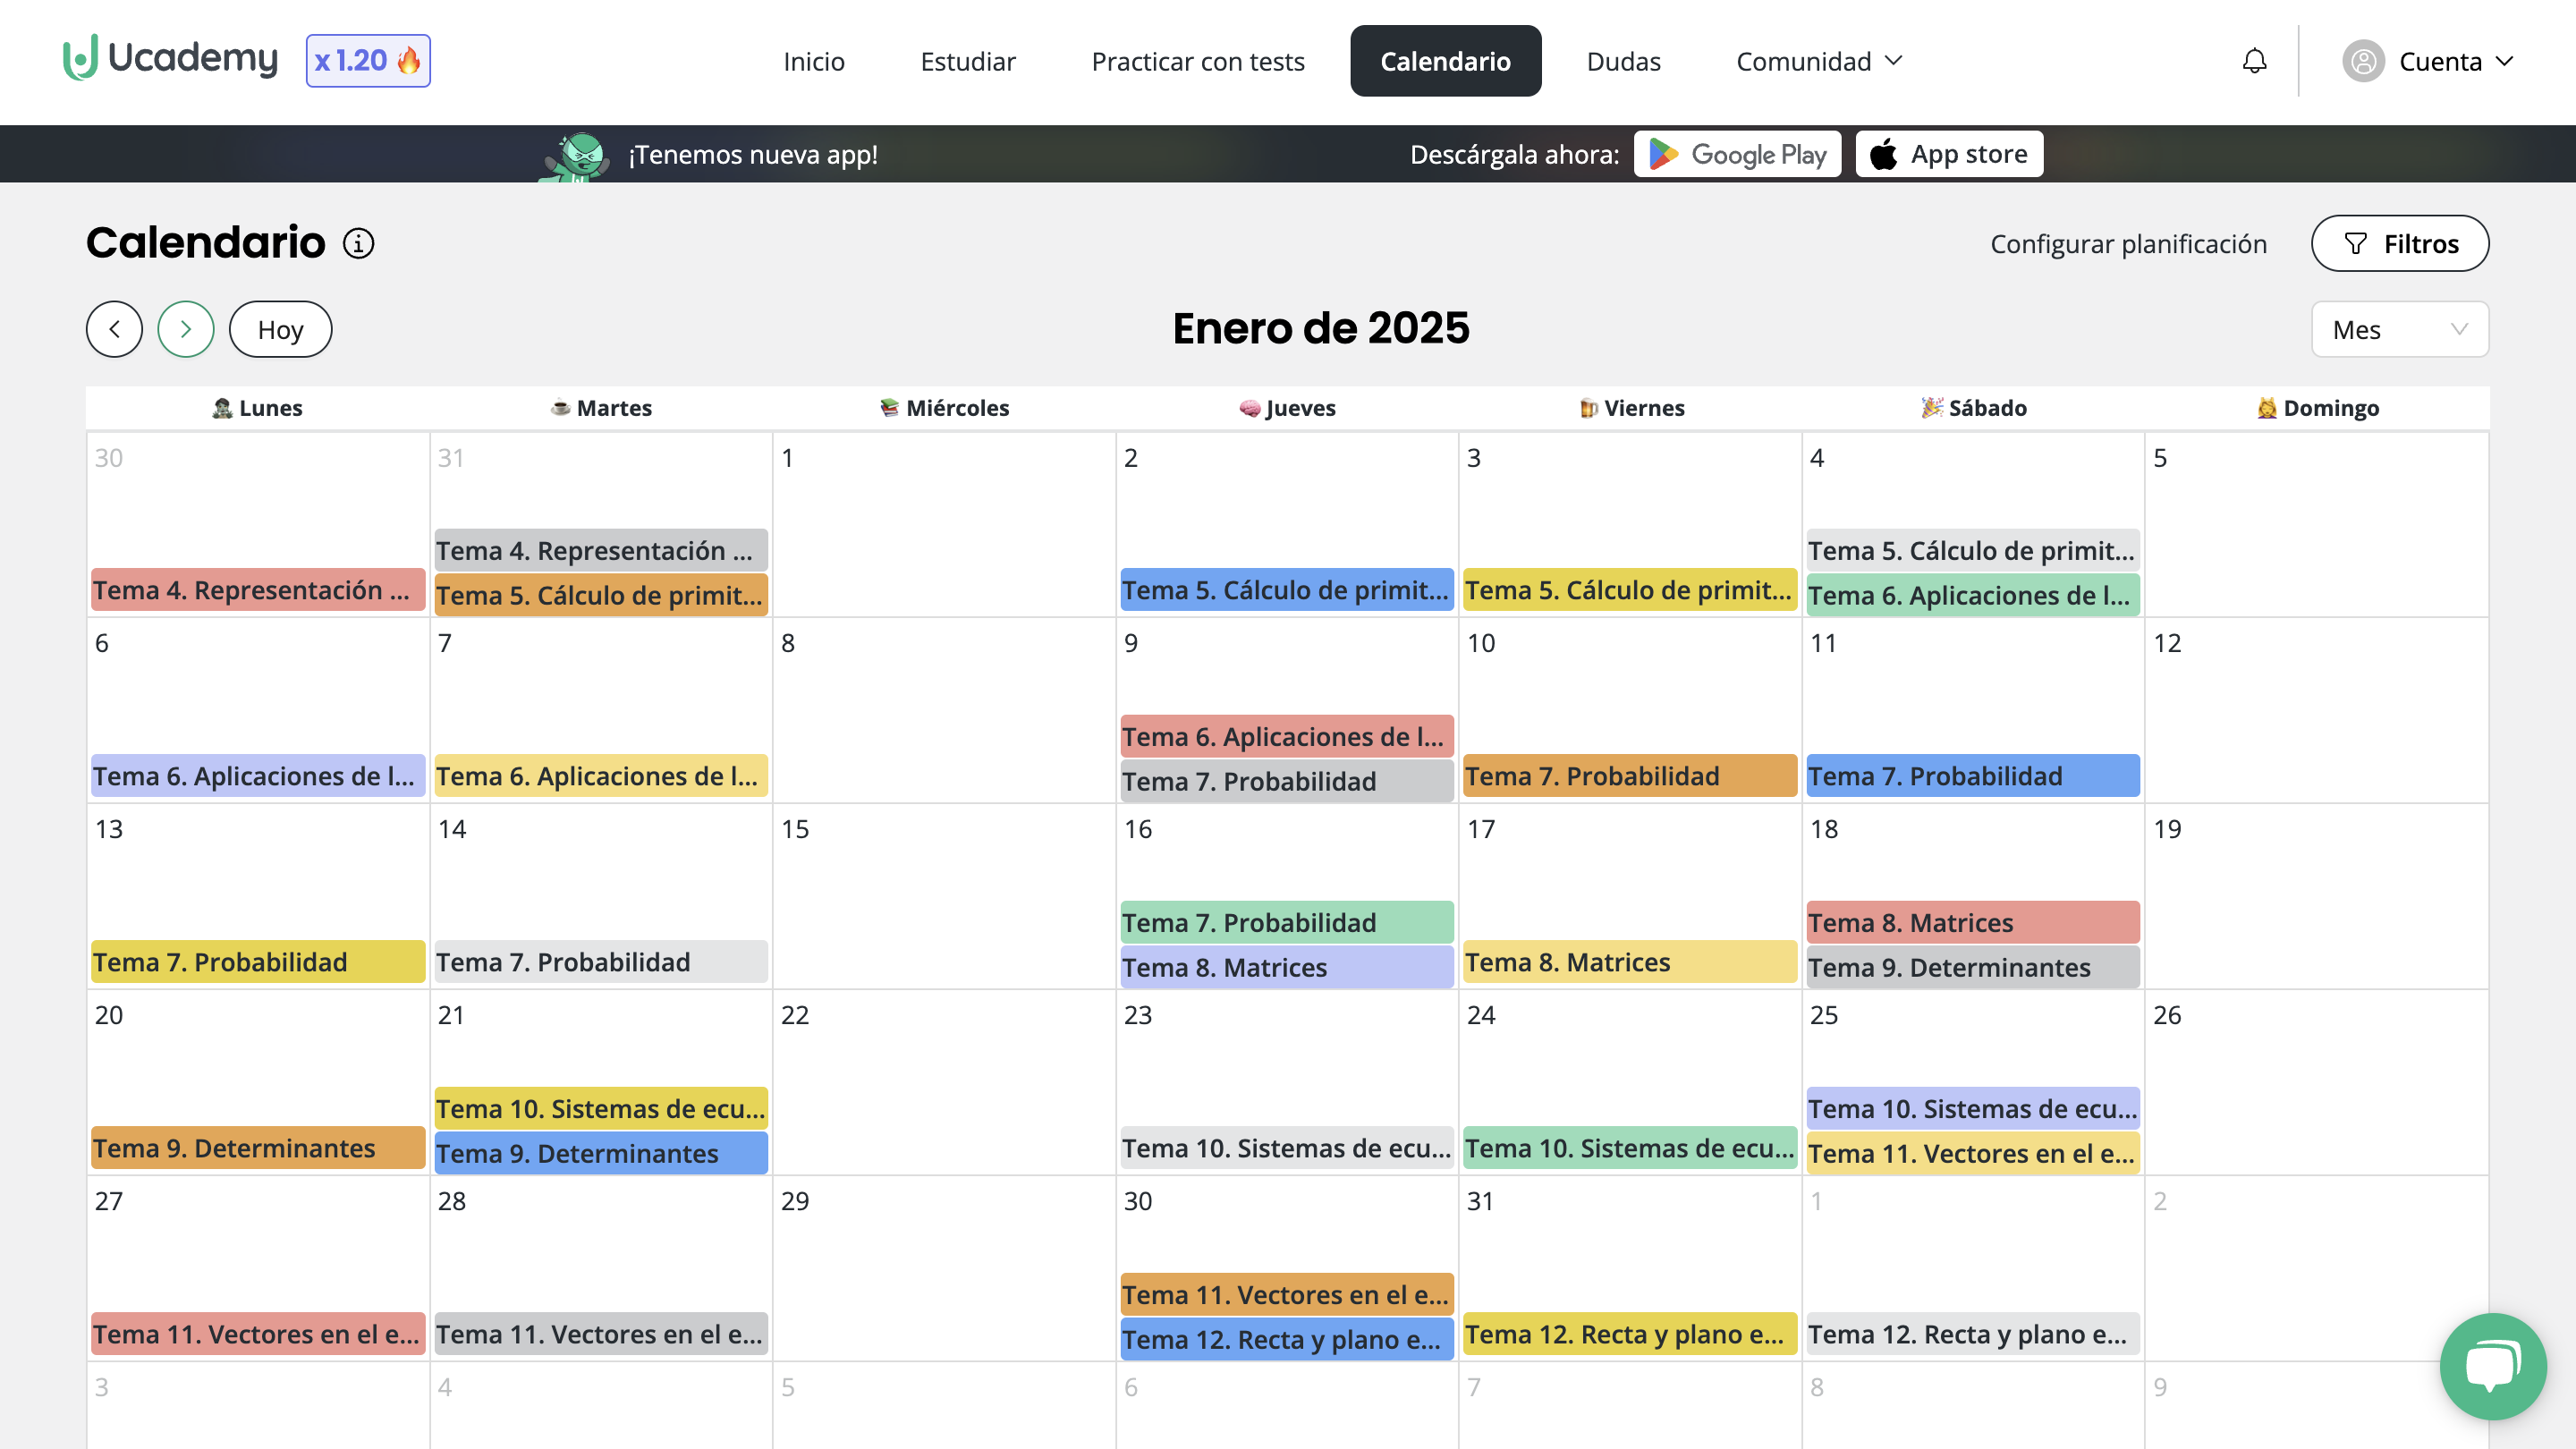Click the info icon next to Calendario

[358, 243]
